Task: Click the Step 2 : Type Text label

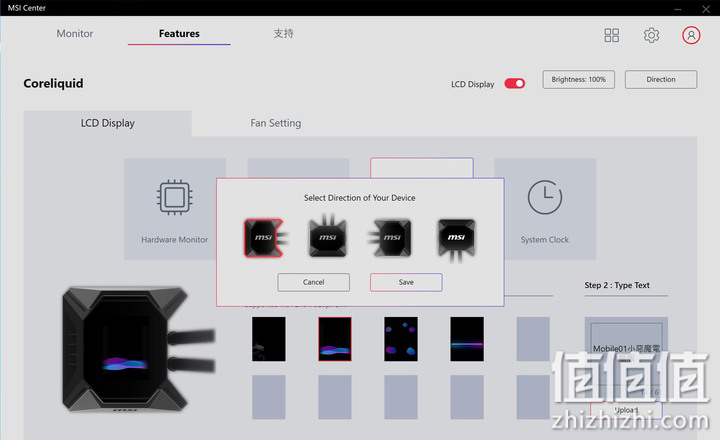Action: tap(617, 285)
